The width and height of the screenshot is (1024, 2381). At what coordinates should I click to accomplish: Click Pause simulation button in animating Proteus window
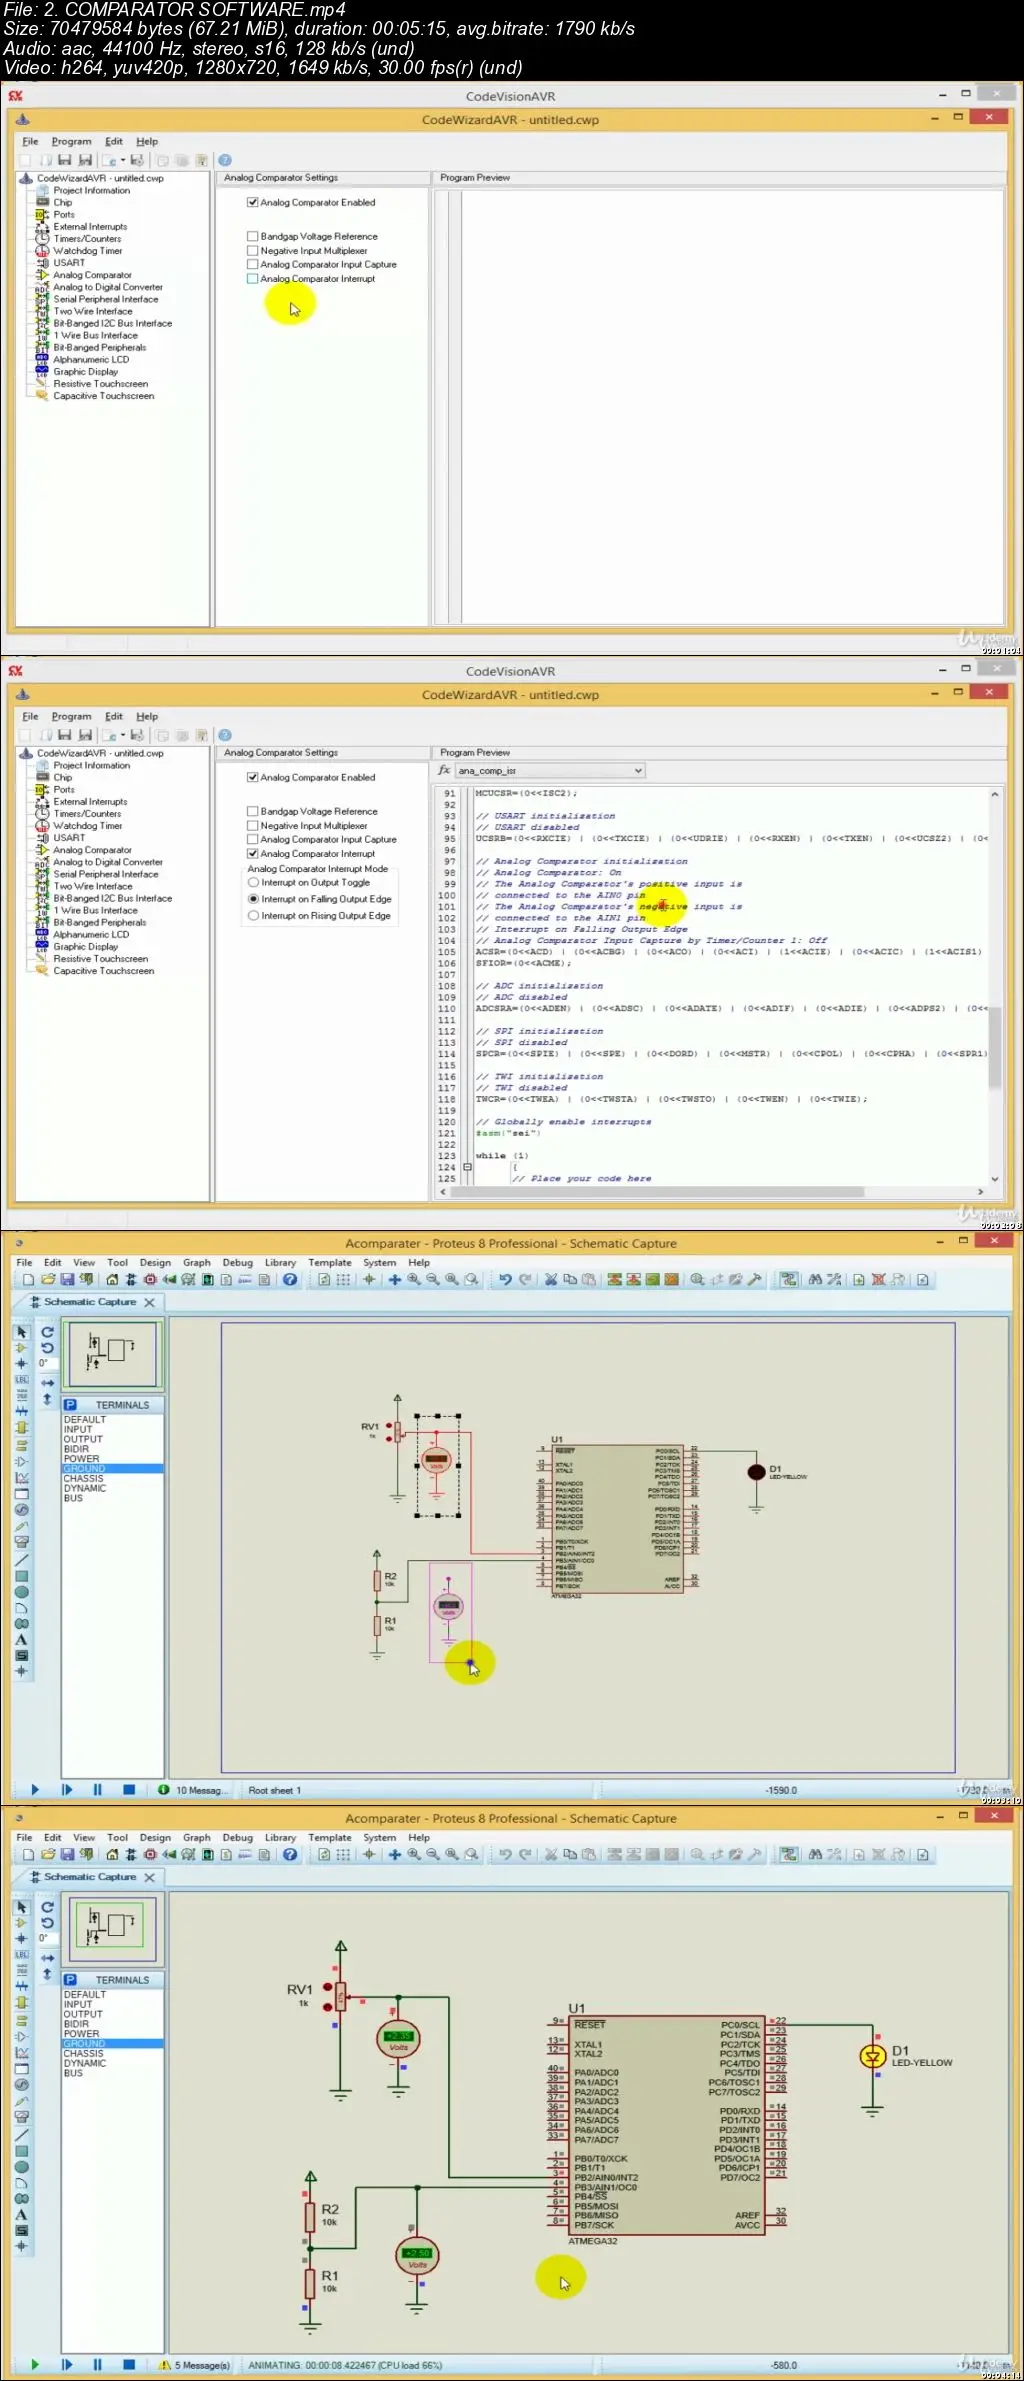click(97, 2365)
